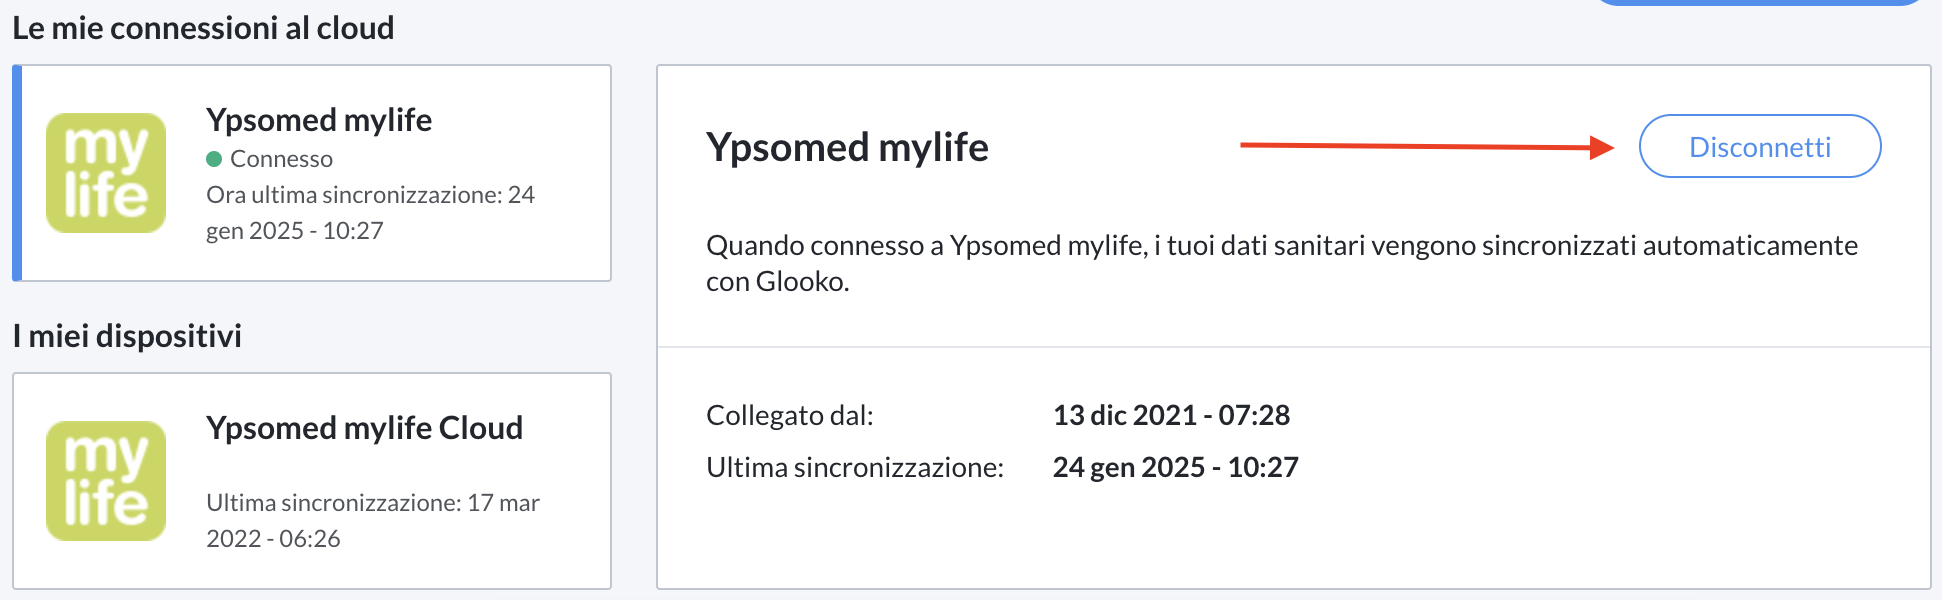Click the mylife logo in the Ypsomed mylife Cloud card
Viewport: 1942px width, 600px height.
point(106,481)
